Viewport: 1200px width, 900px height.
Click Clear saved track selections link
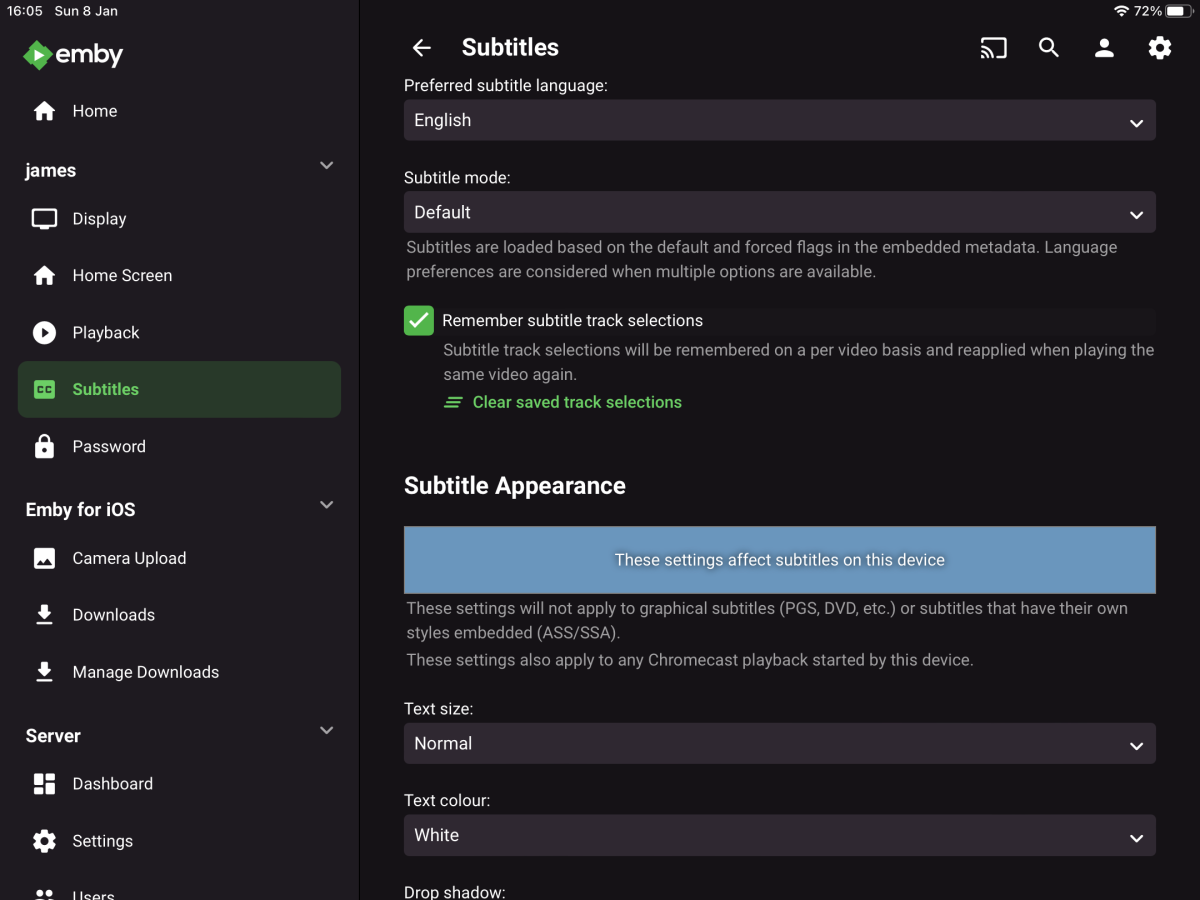tap(576, 402)
